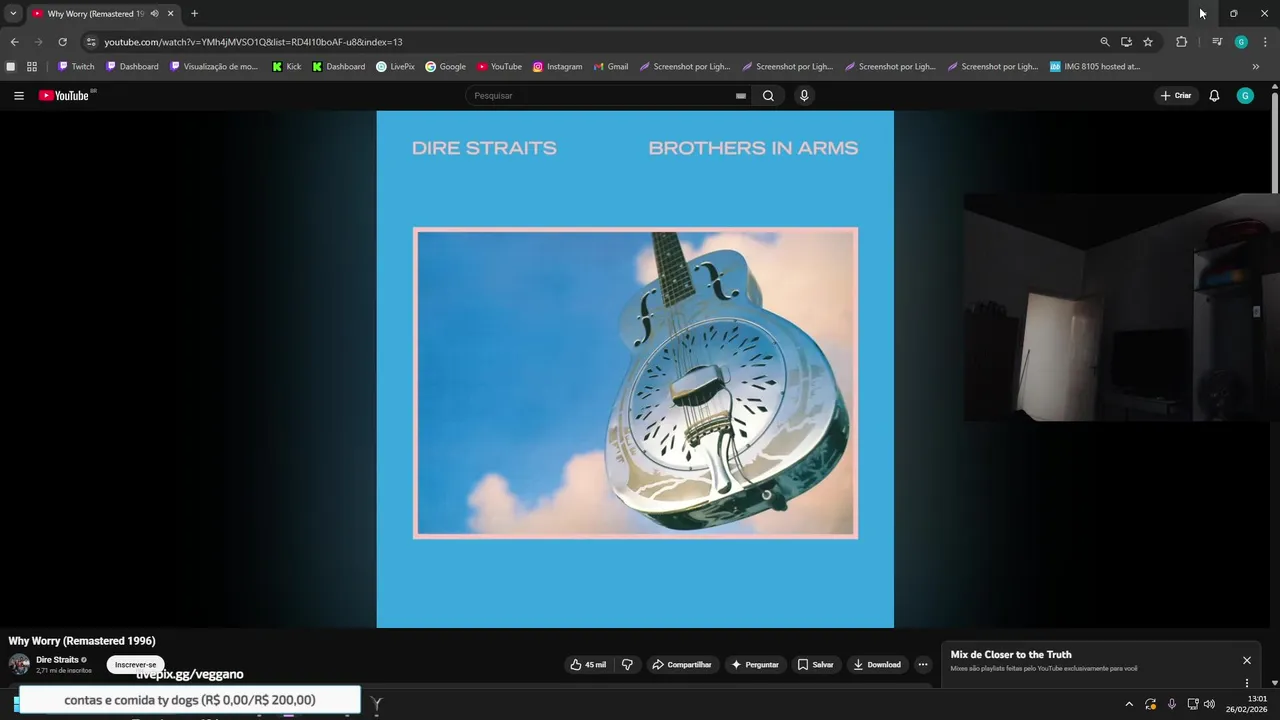Viewport: 1280px width, 720px height.
Task: Open the Visualização de mo... bookmark
Action: point(214,67)
